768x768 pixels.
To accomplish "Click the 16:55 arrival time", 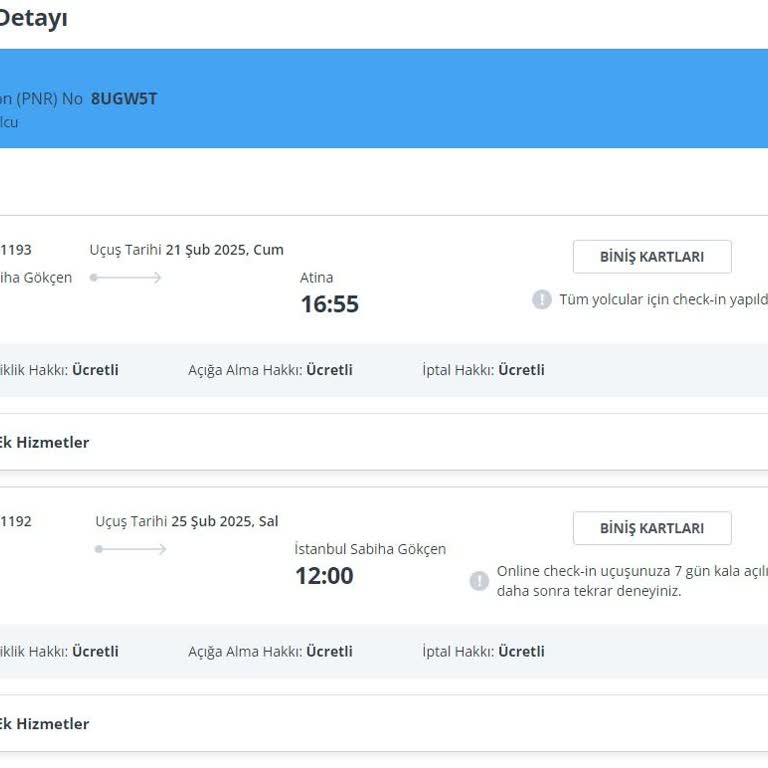I will (x=329, y=304).
